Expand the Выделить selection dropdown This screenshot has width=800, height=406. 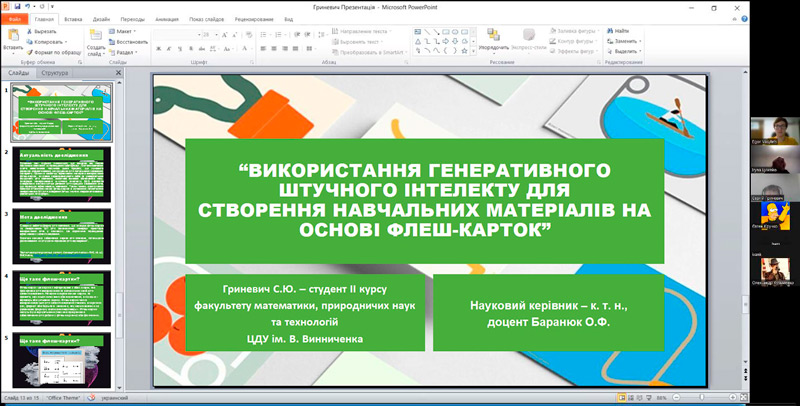point(625,51)
